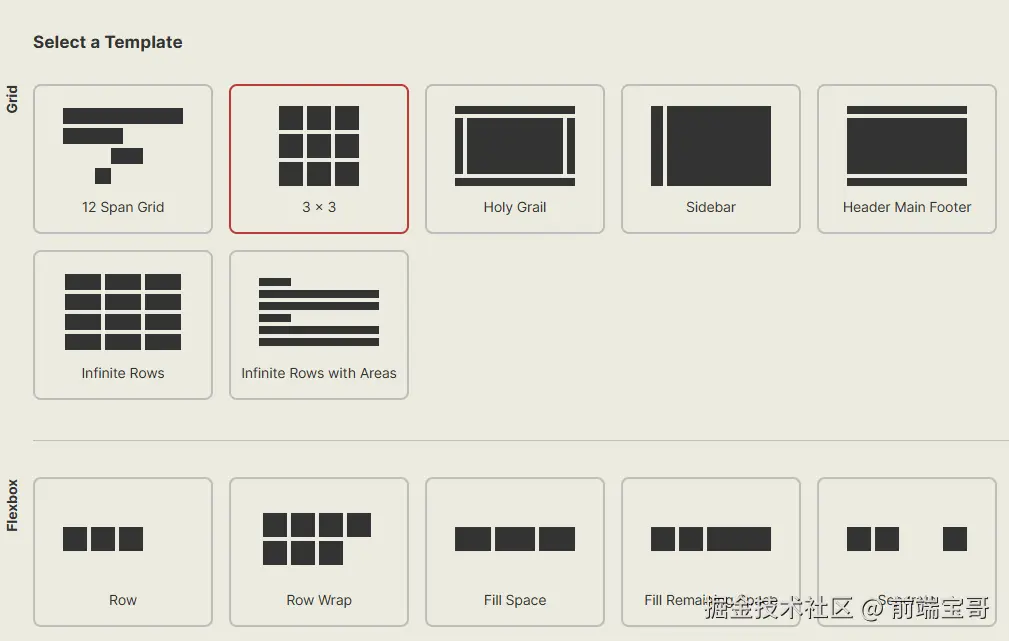Pick the last separated-blocks flexbox template
This screenshot has height=641, width=1009.
tap(906, 551)
